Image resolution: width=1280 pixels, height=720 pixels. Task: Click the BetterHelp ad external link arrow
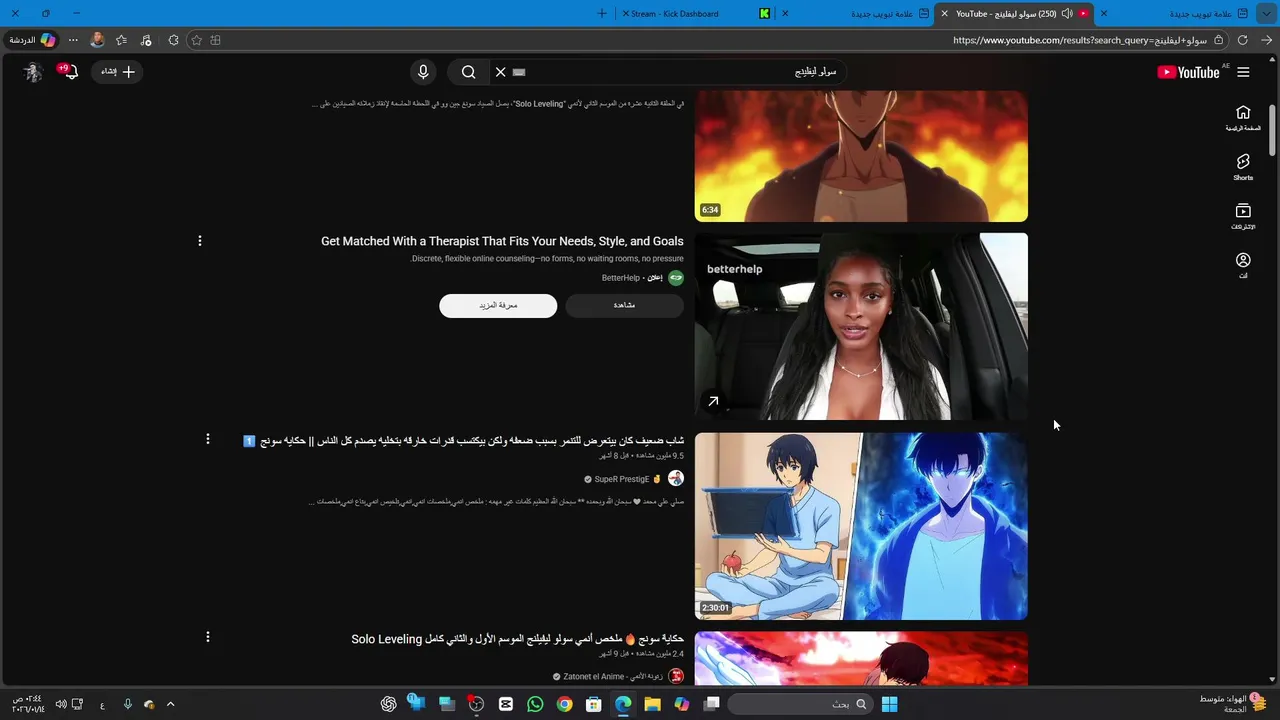pos(713,401)
